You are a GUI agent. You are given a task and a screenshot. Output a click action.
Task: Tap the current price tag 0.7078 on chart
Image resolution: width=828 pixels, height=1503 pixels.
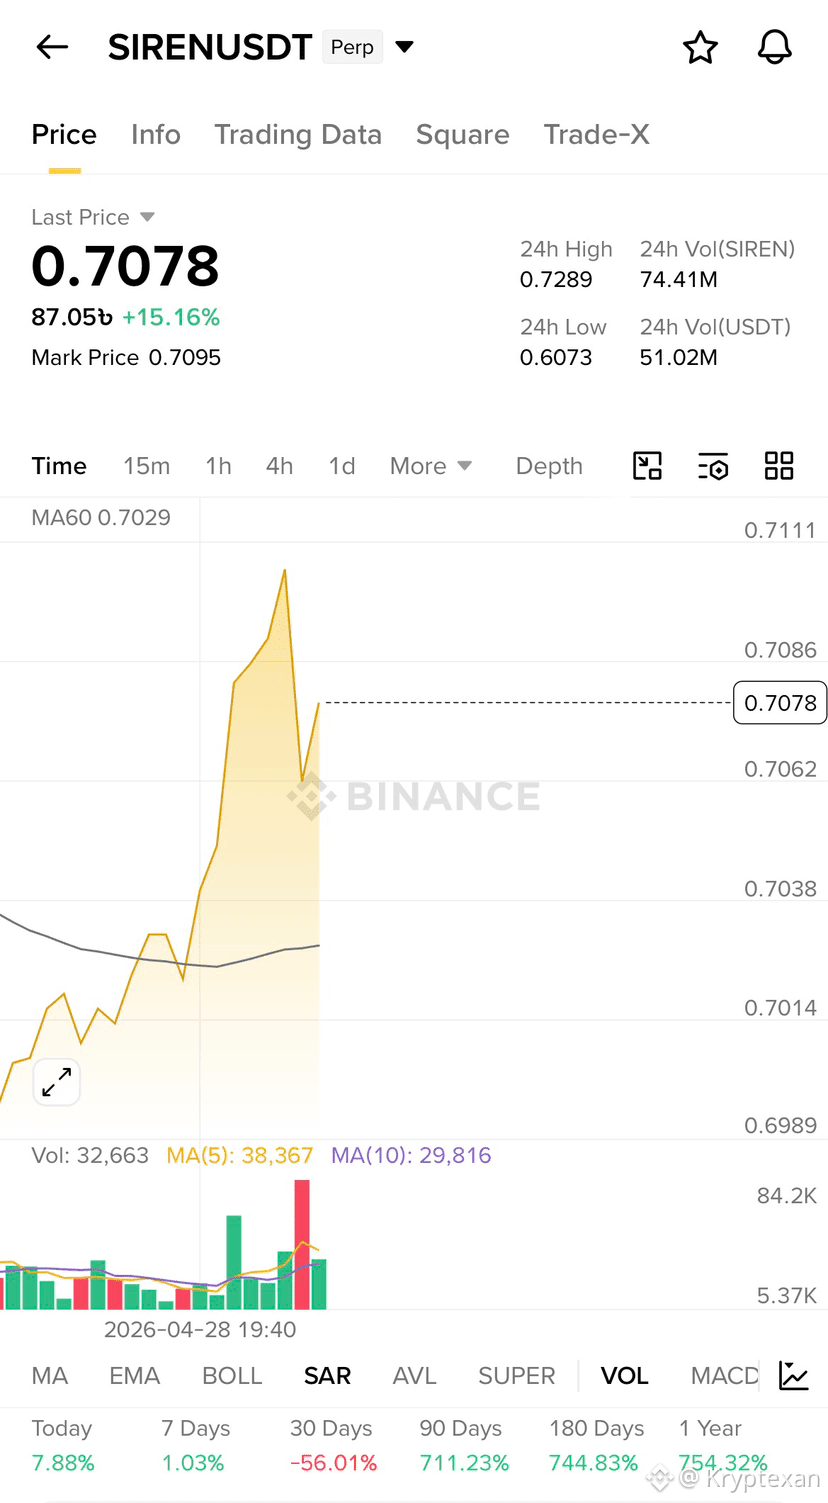point(780,703)
